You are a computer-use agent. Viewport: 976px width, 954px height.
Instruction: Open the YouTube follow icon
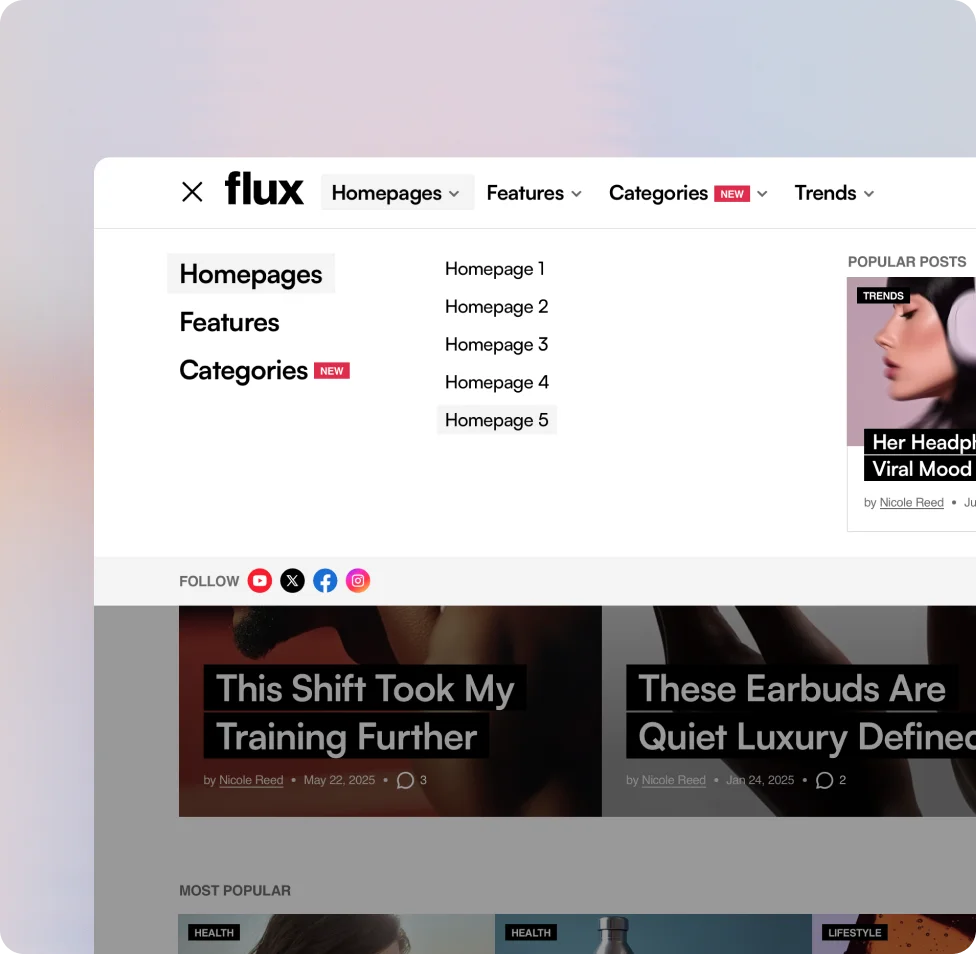tap(260, 581)
